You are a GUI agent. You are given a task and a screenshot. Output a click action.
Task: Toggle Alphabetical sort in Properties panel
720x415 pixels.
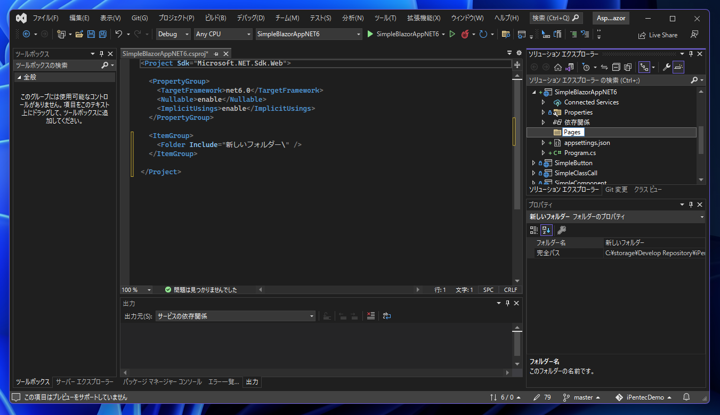pyautogui.click(x=546, y=230)
